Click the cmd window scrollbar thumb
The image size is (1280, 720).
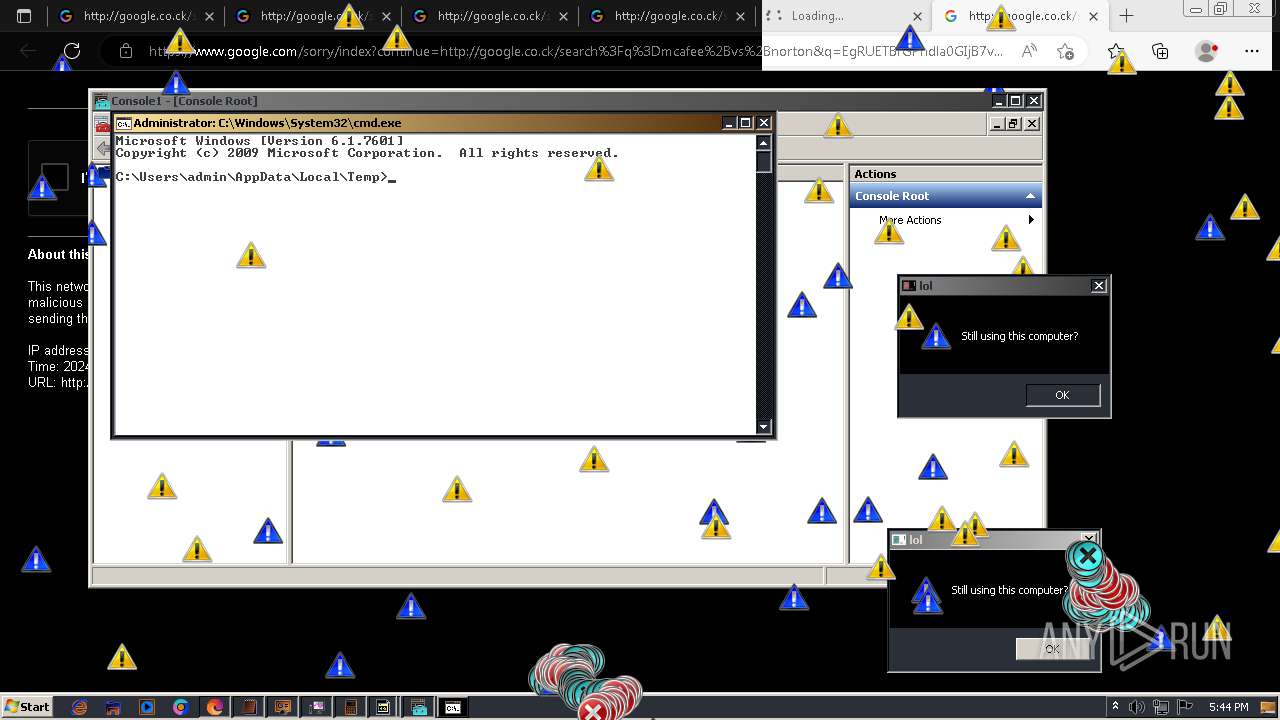764,162
